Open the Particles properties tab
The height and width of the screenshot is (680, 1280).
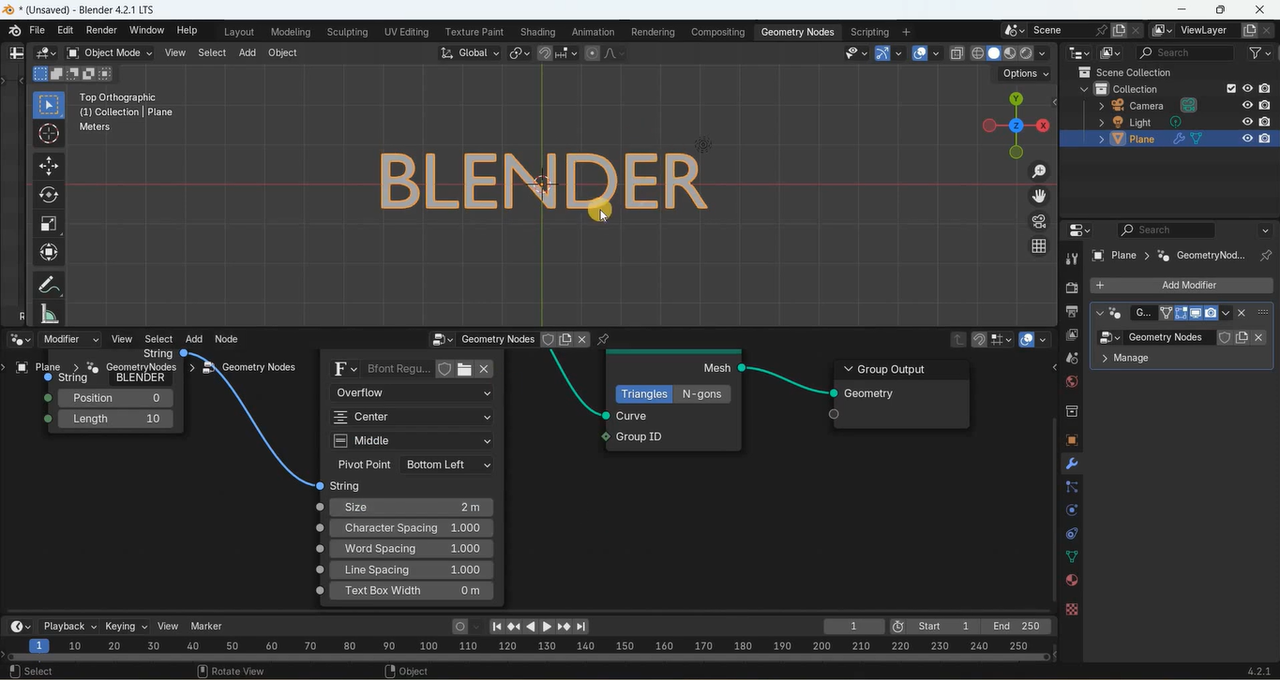pos(1072,487)
